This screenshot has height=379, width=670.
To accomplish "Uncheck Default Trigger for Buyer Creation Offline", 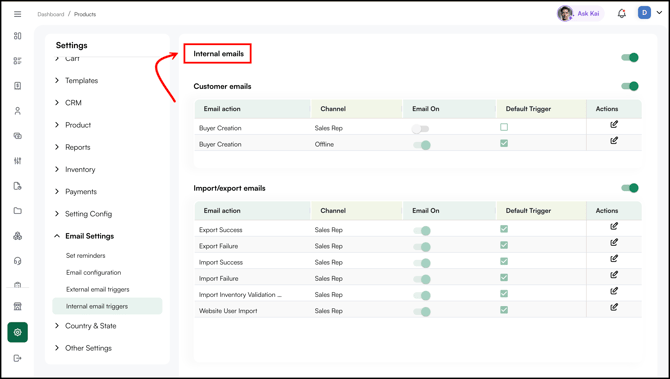I will click(504, 143).
